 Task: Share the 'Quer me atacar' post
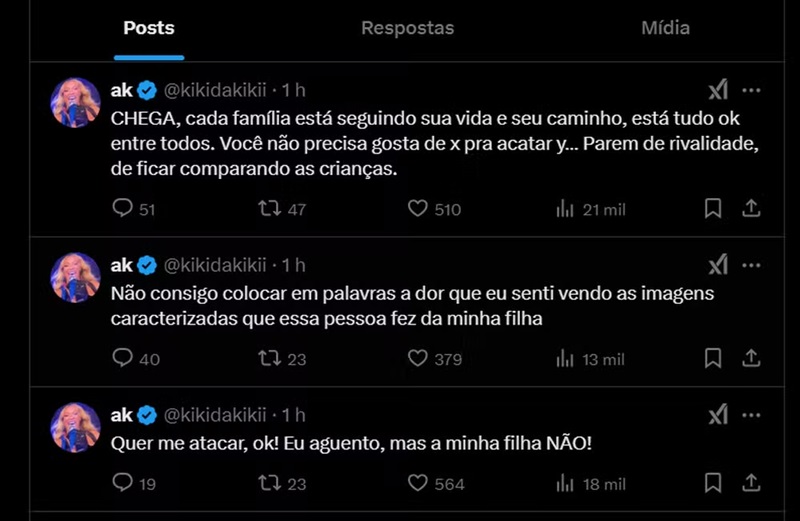point(751,483)
